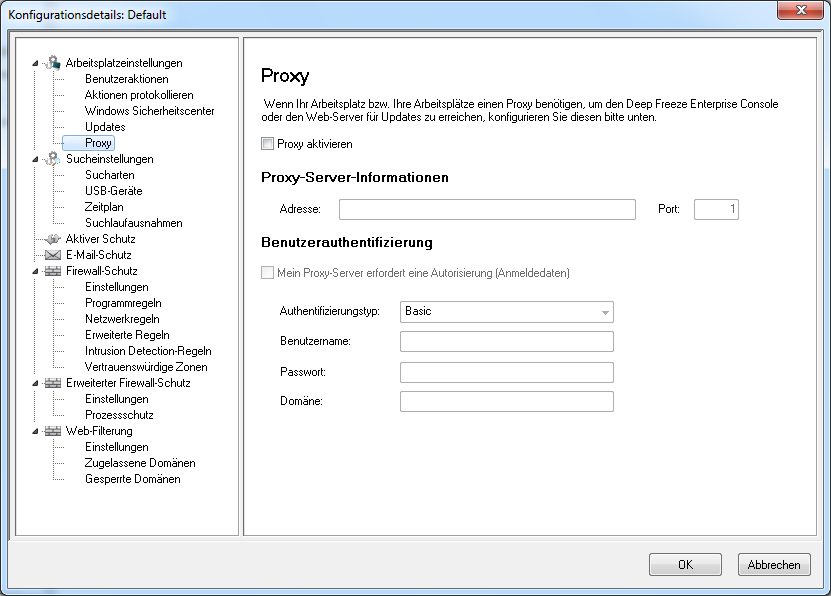Image resolution: width=831 pixels, height=596 pixels.
Task: Enable the Proxy aktivieren checkbox
Action: coord(268,144)
